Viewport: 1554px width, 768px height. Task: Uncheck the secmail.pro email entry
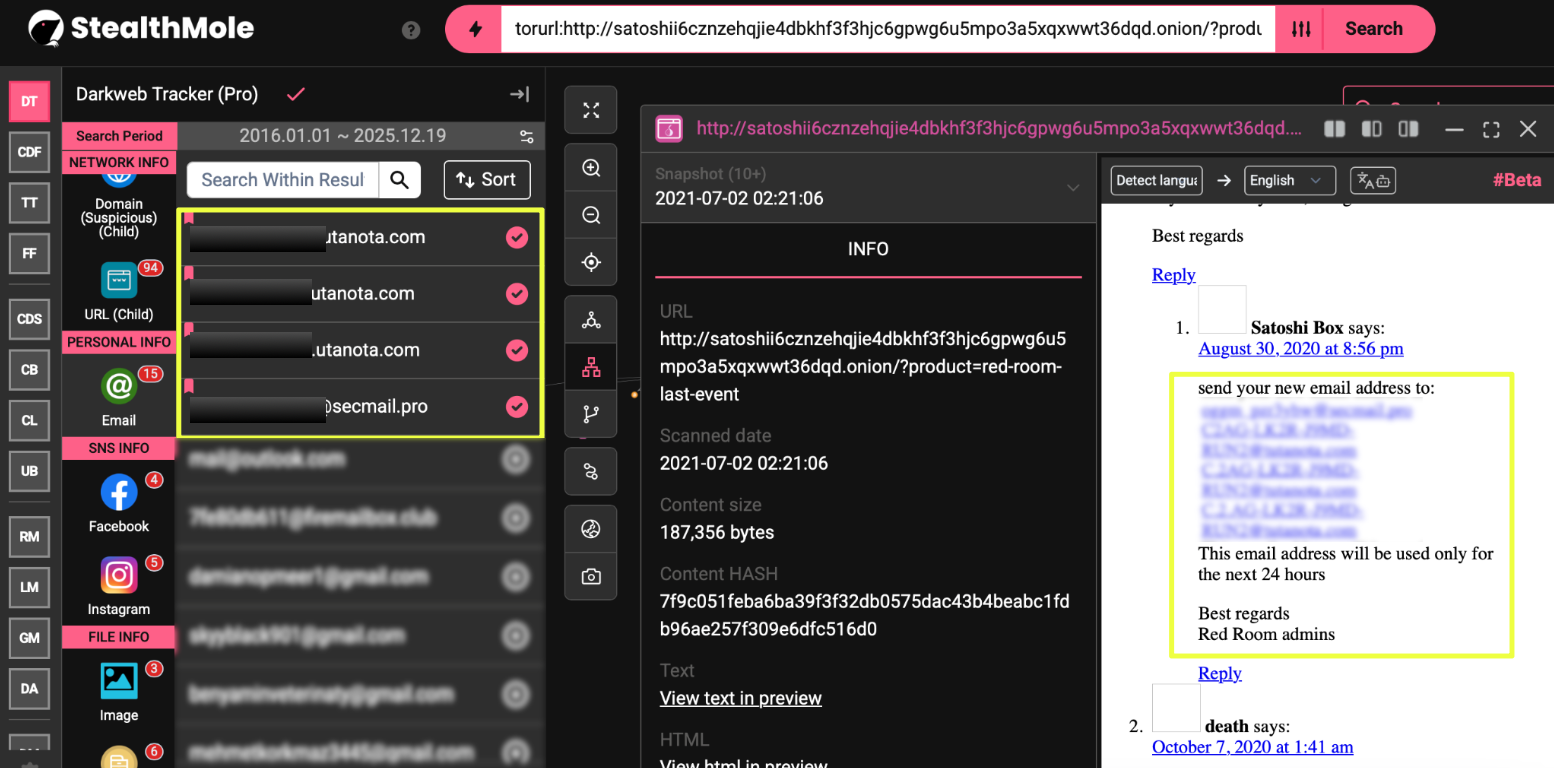(516, 407)
